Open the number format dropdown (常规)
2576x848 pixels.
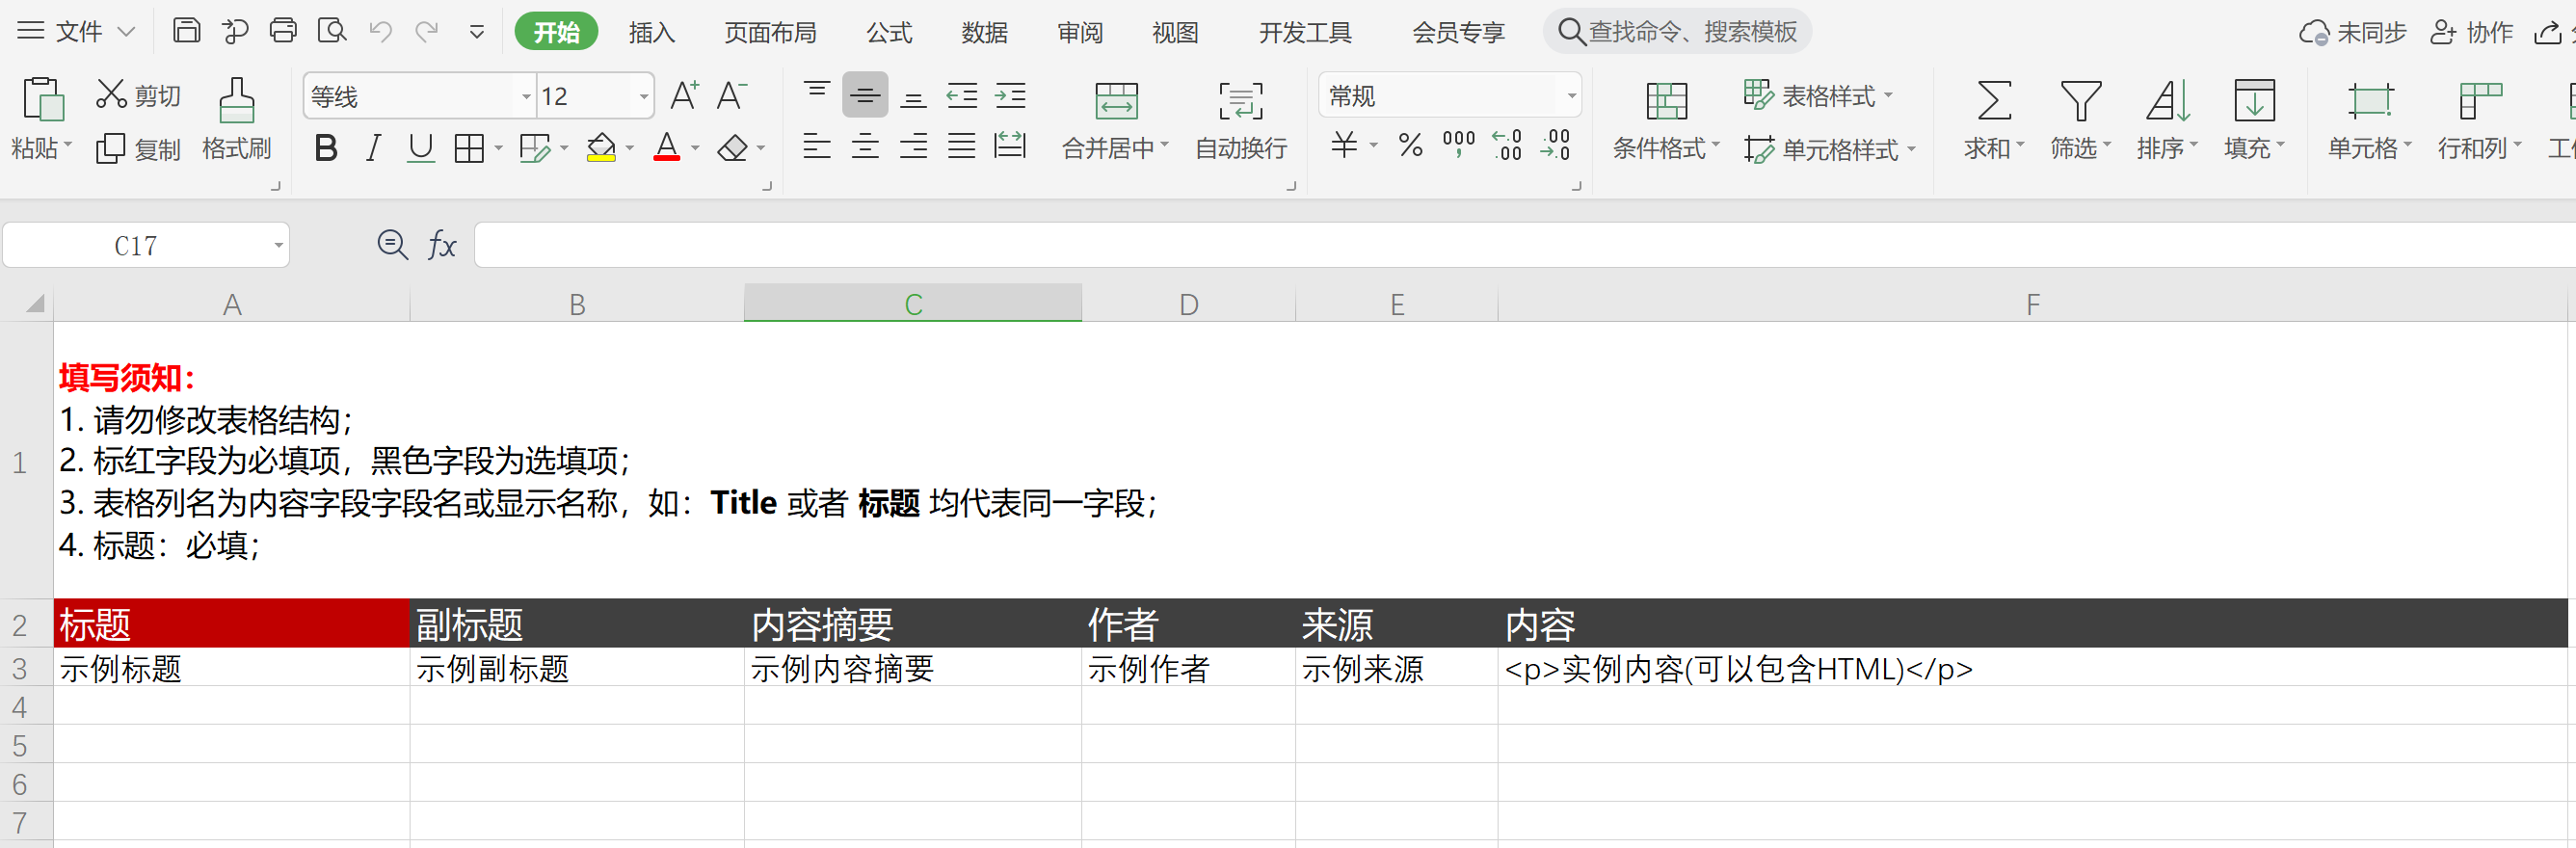[x=1571, y=96]
